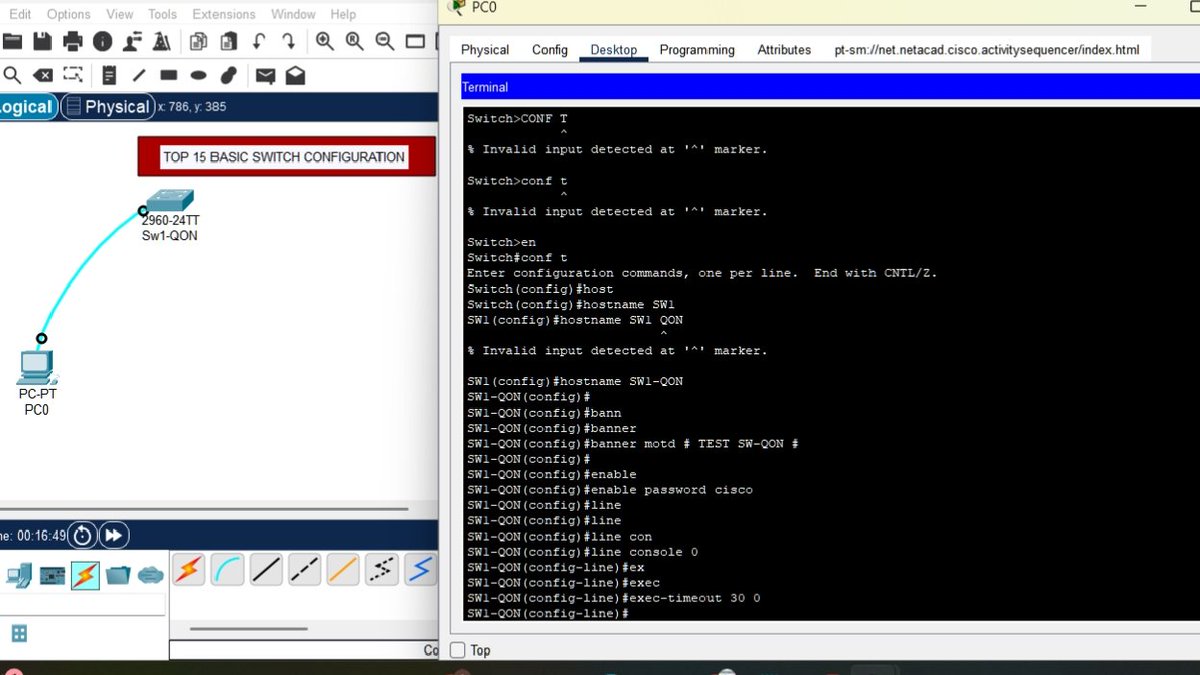Draw a line with the Line tool
Viewport: 1200px width, 675px height.
coord(139,75)
